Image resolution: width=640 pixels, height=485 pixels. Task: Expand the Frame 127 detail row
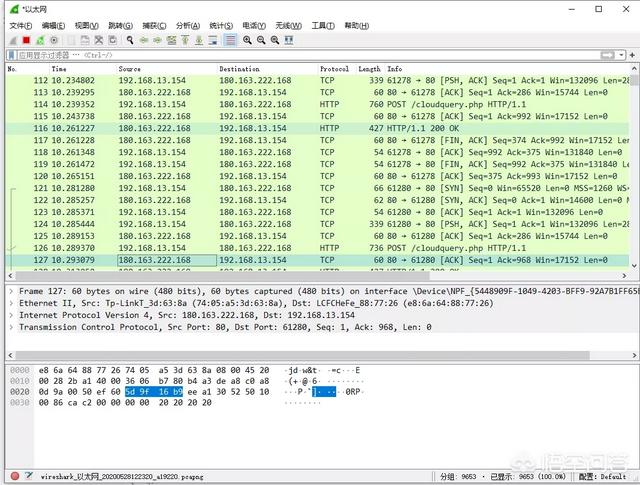11,291
